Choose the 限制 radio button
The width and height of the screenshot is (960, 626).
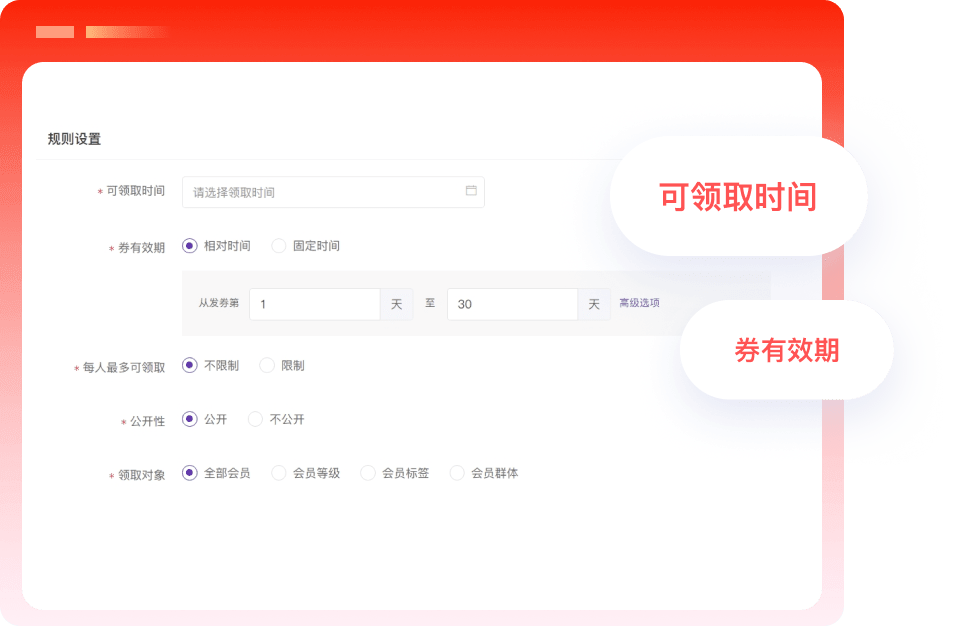tap(267, 366)
